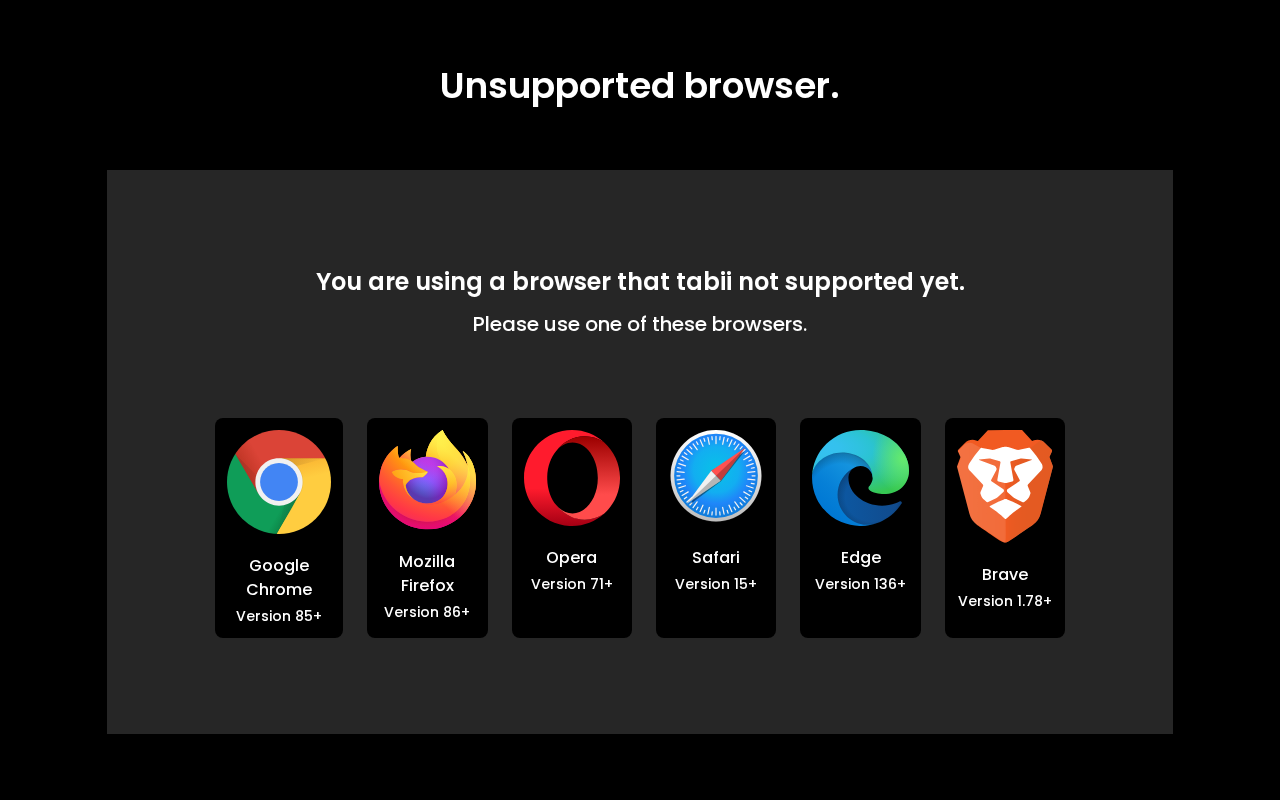Screen dimensions: 1280x800
Task: Open the Mozilla Firefox name link
Action: 427,574
